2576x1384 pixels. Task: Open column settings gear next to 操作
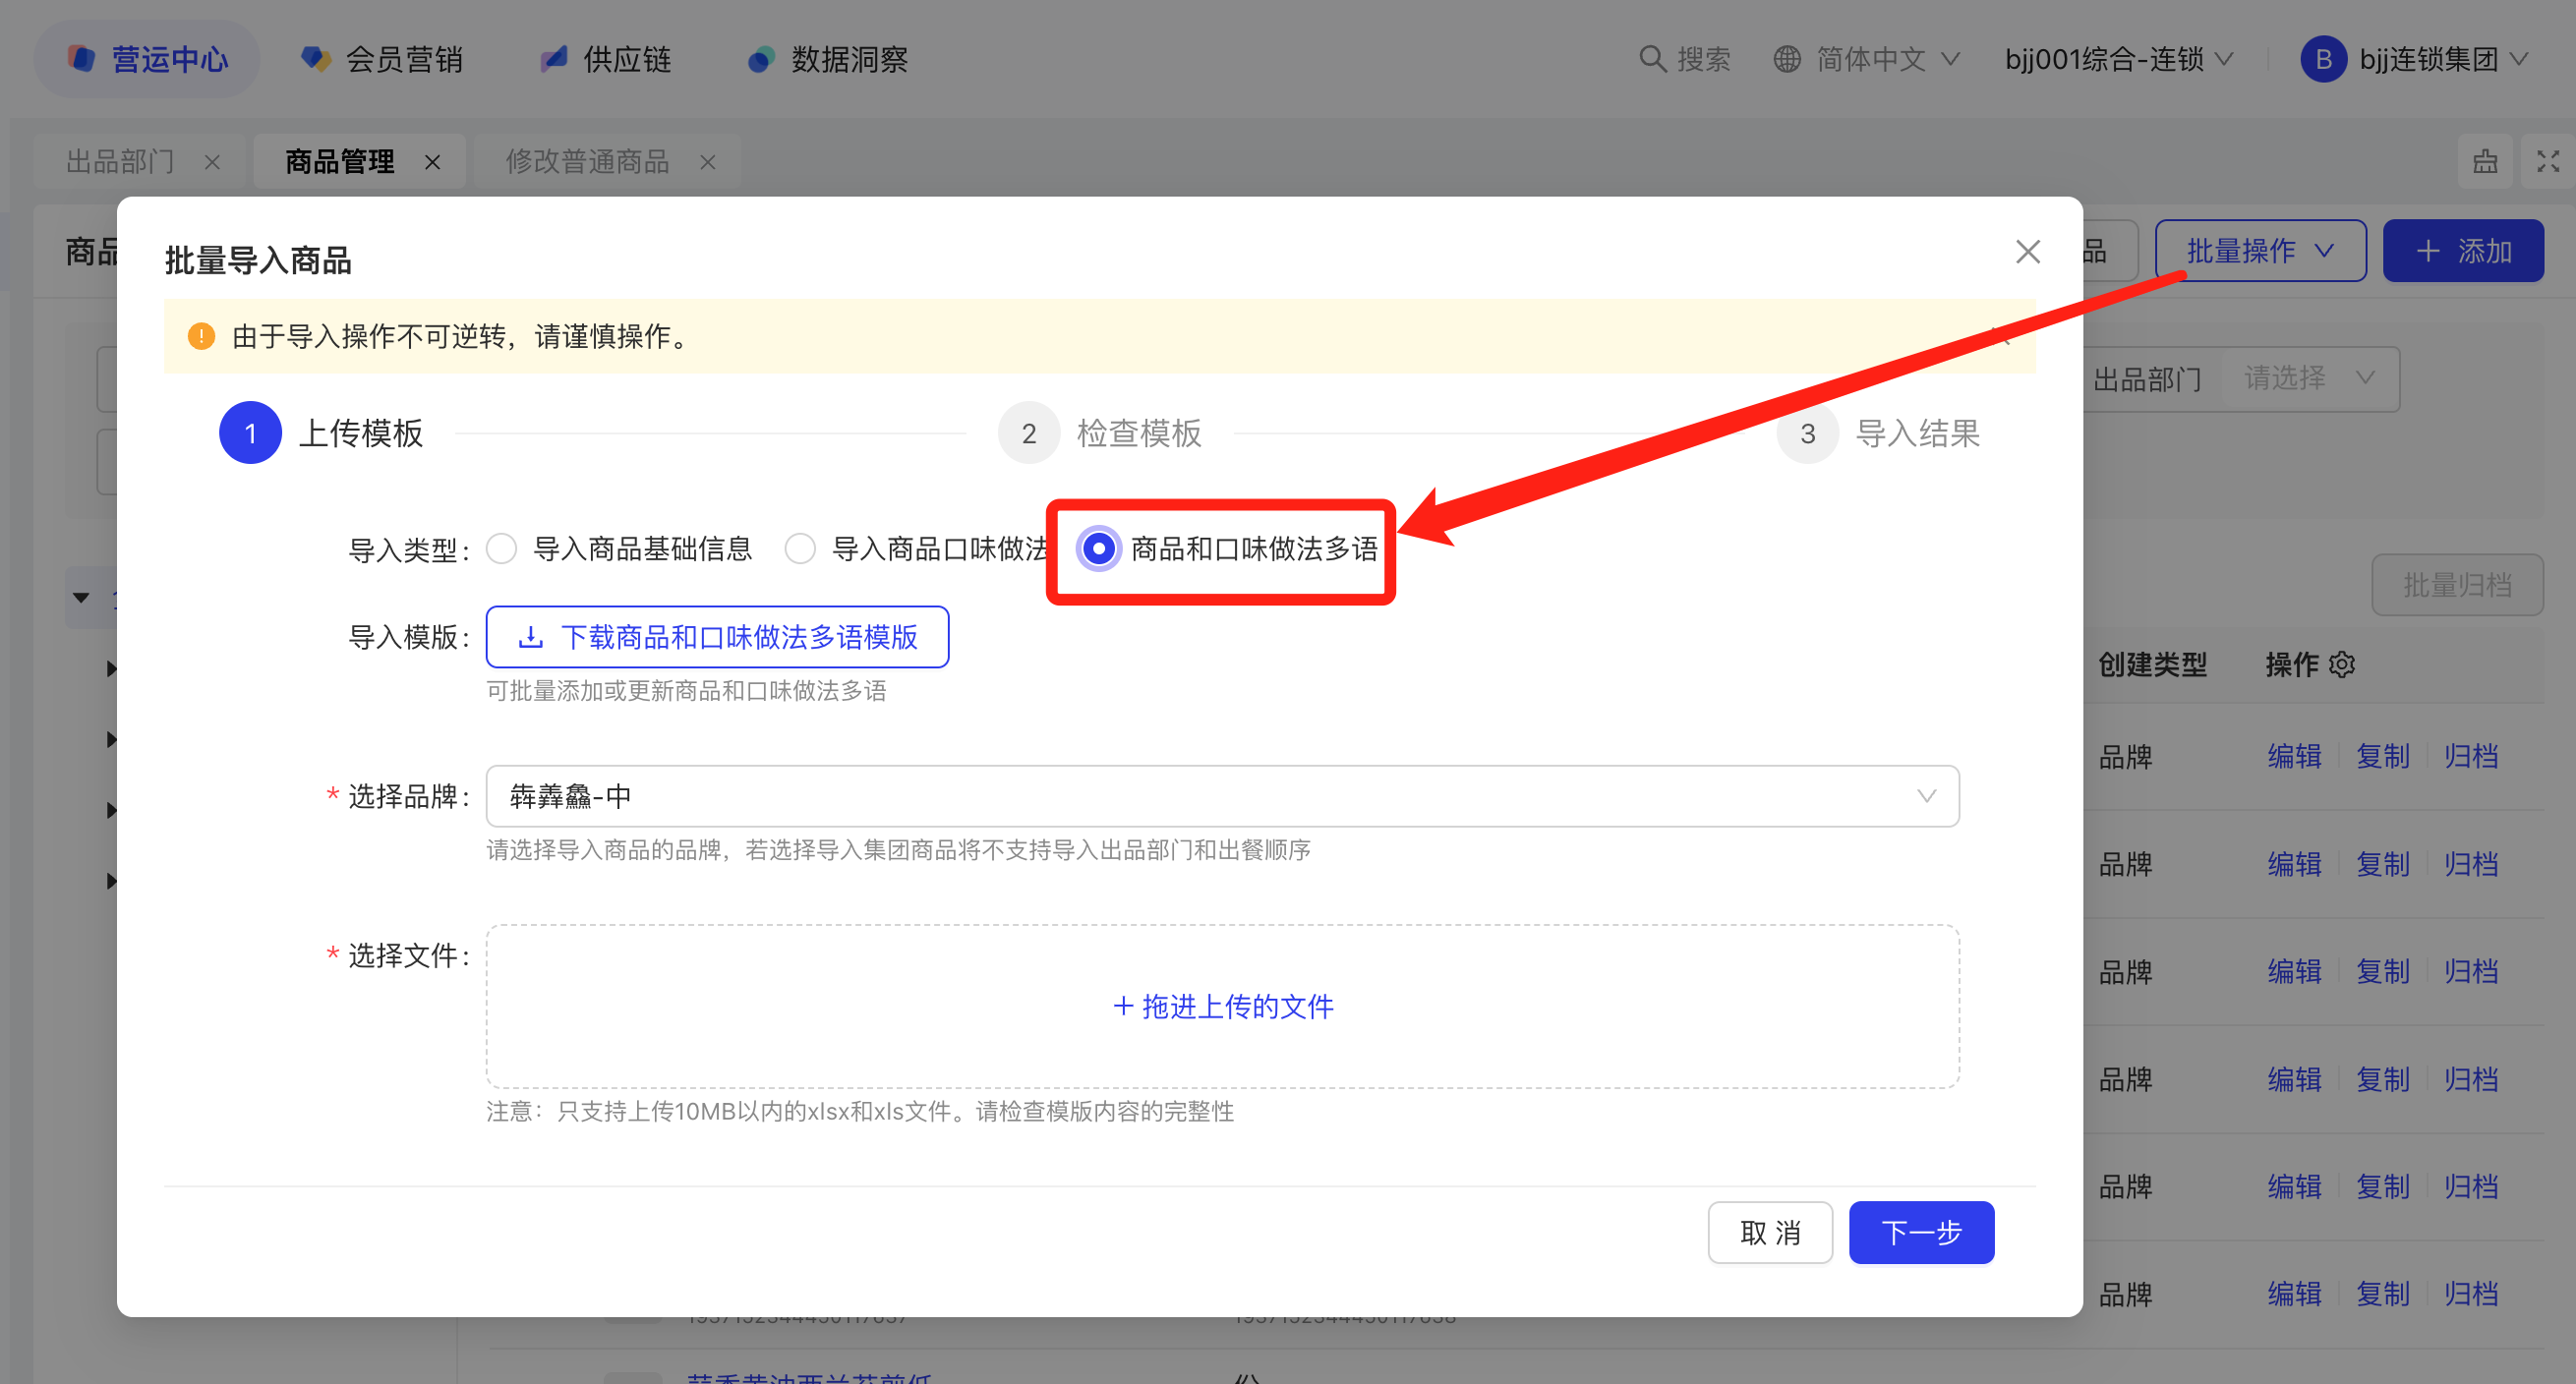click(x=2342, y=664)
